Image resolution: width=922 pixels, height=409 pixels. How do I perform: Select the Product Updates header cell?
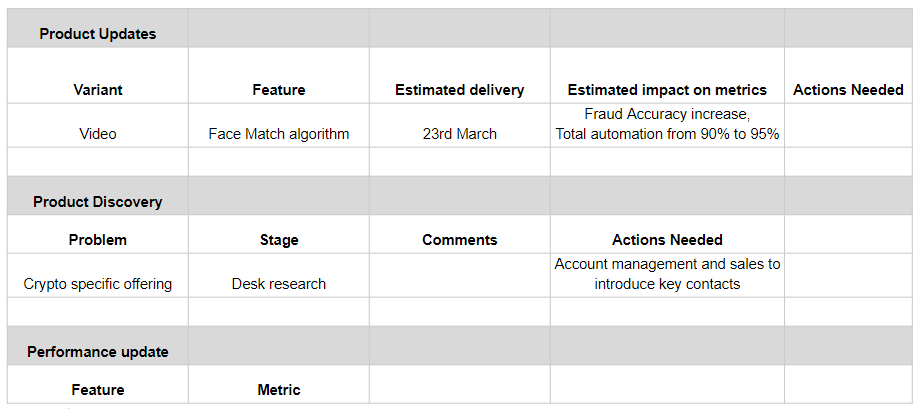pos(98,34)
